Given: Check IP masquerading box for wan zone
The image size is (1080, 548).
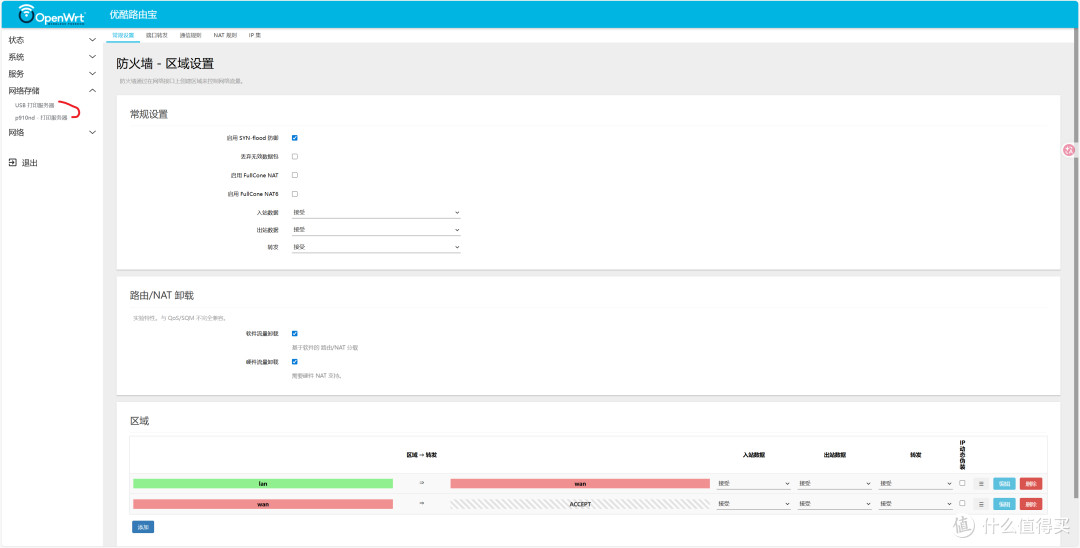Looking at the screenshot, I should click(x=962, y=503).
